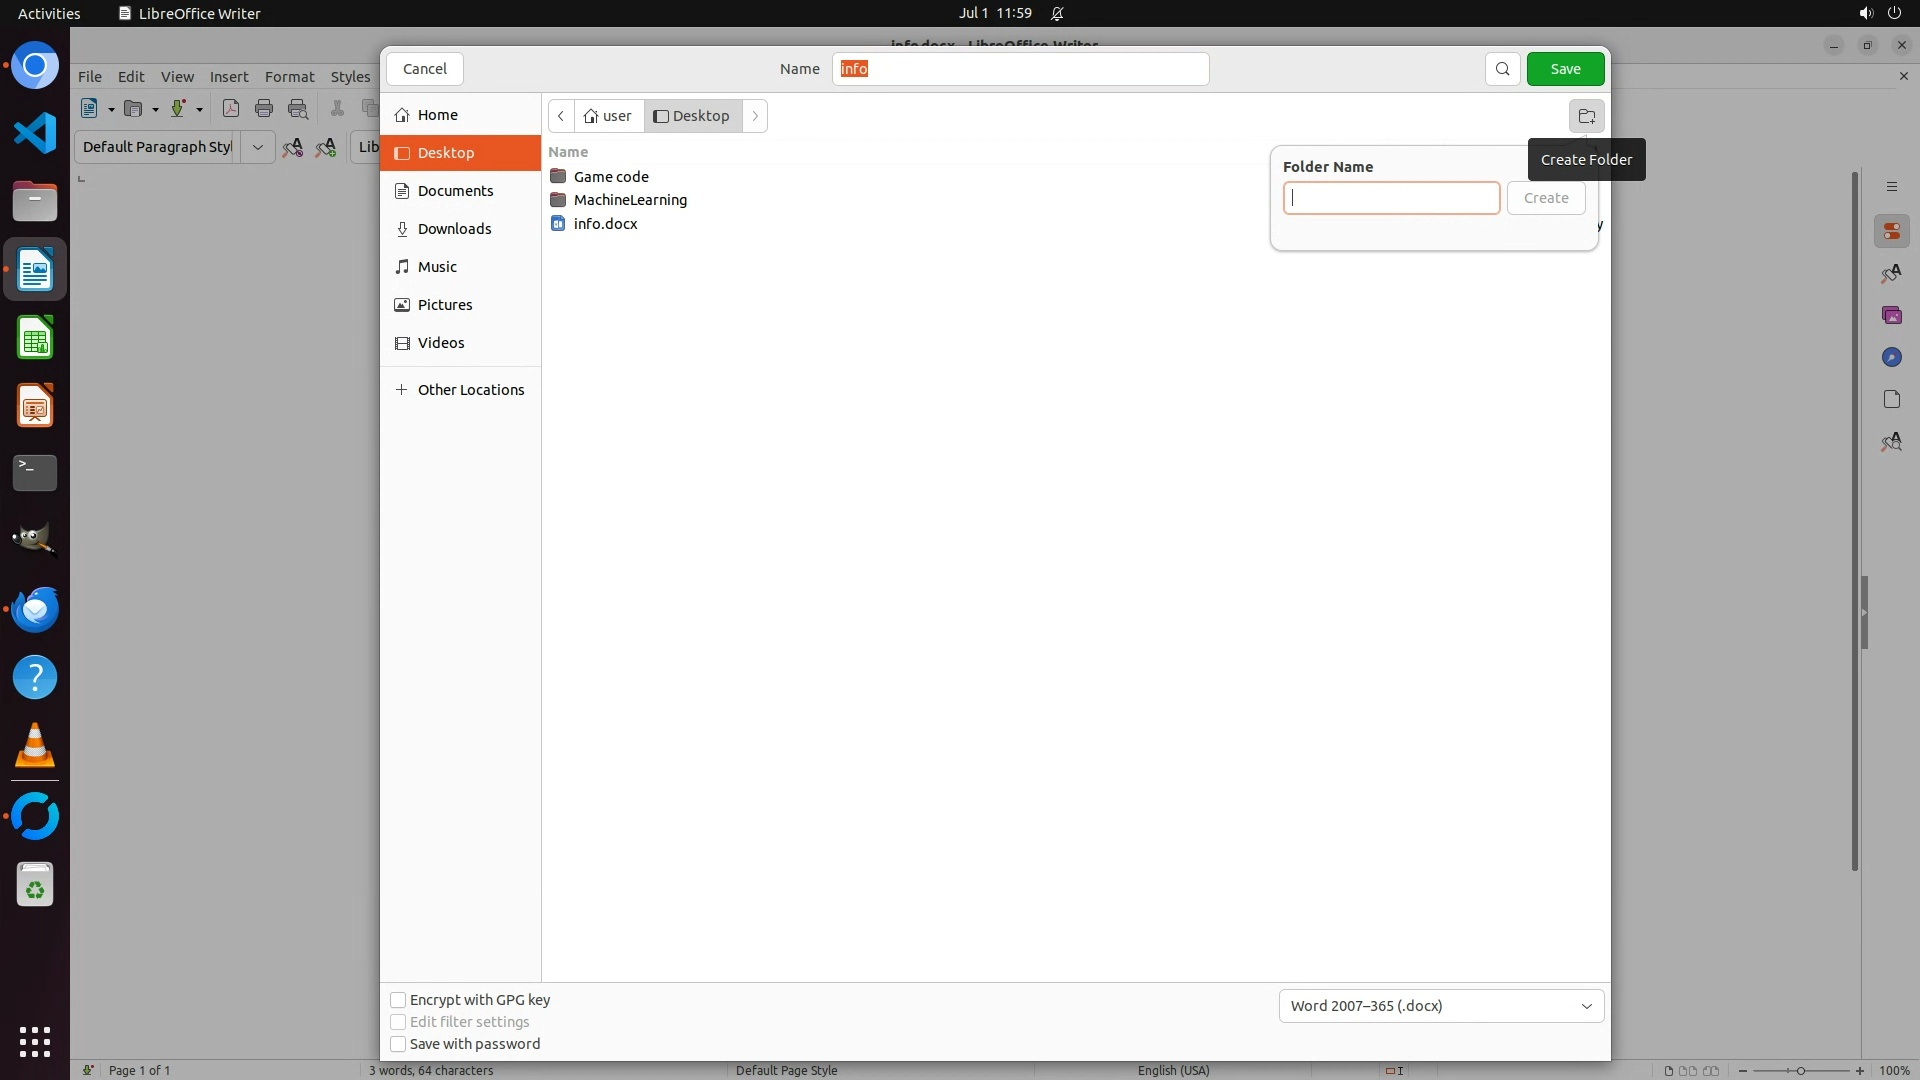The height and width of the screenshot is (1080, 1920).
Task: Open the Word 2007–365 file type dropdown
Action: (1441, 1006)
